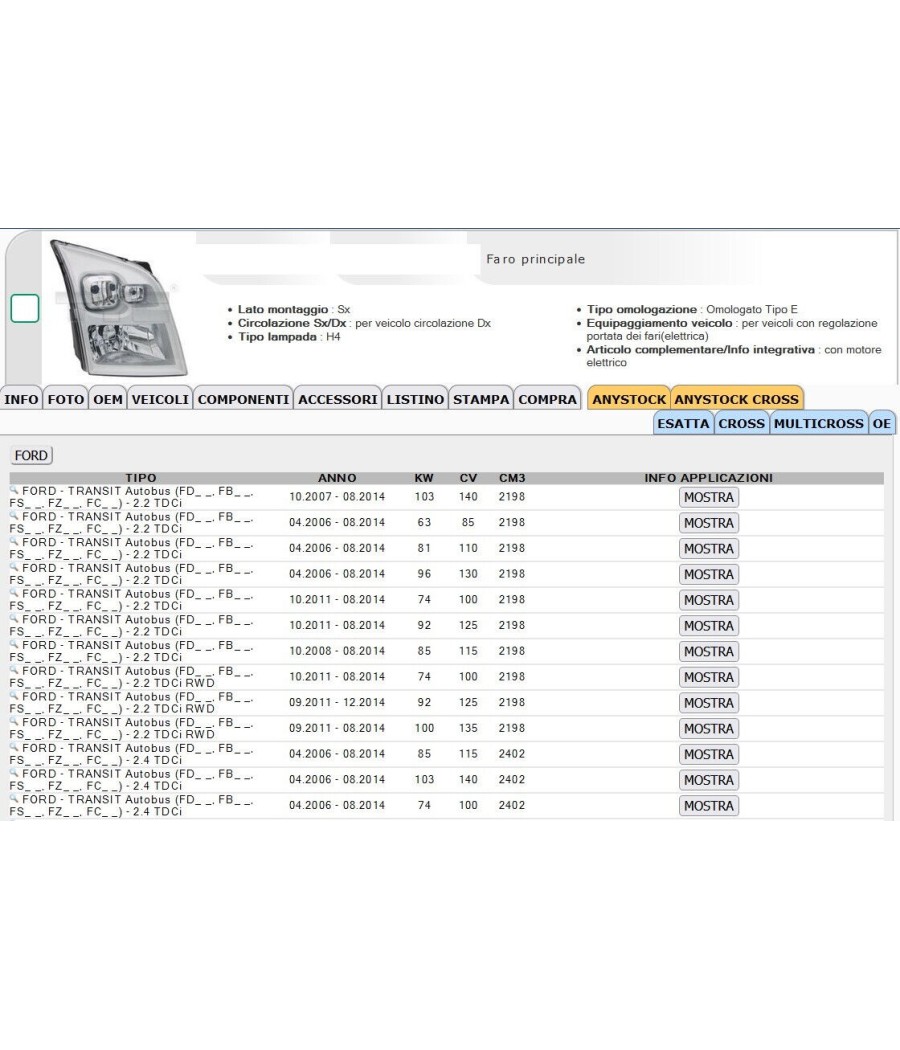Viewport: 900px width, 1050px height.
Task: Click the date cell 10.2007 - 08.2014
Action: coord(337,497)
